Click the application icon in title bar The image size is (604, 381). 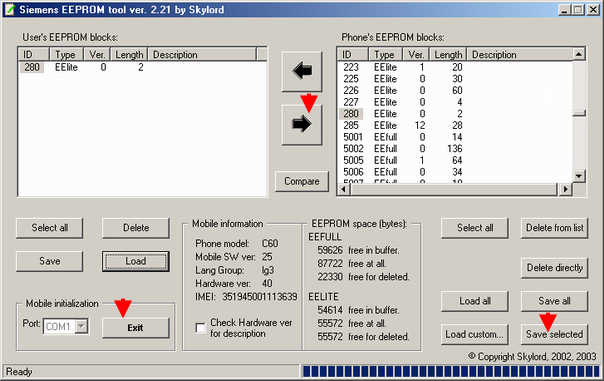[x=9, y=10]
